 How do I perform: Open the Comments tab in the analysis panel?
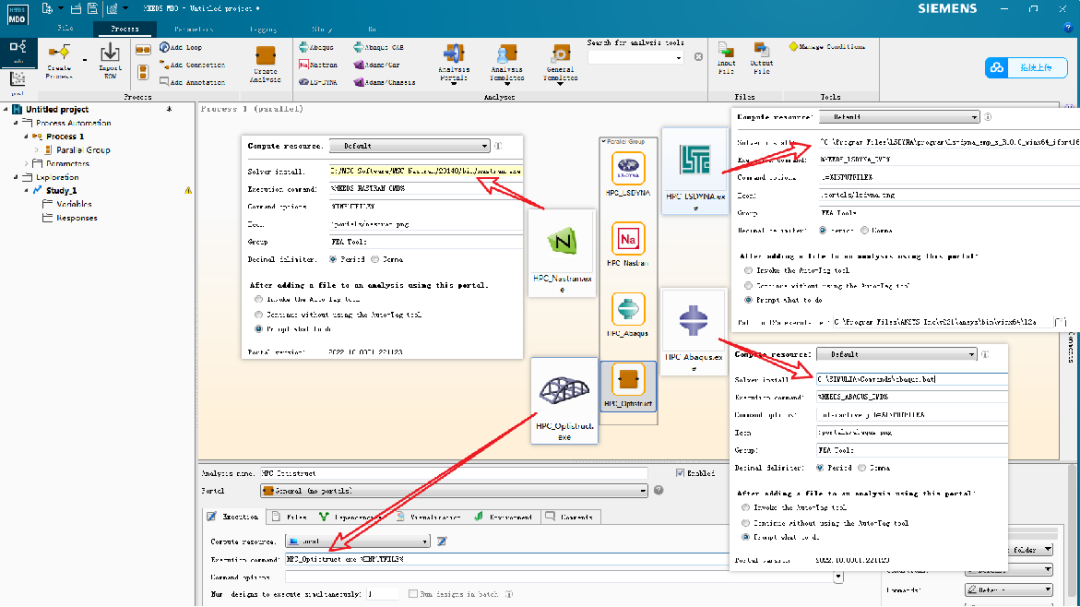pyautogui.click(x=570, y=517)
